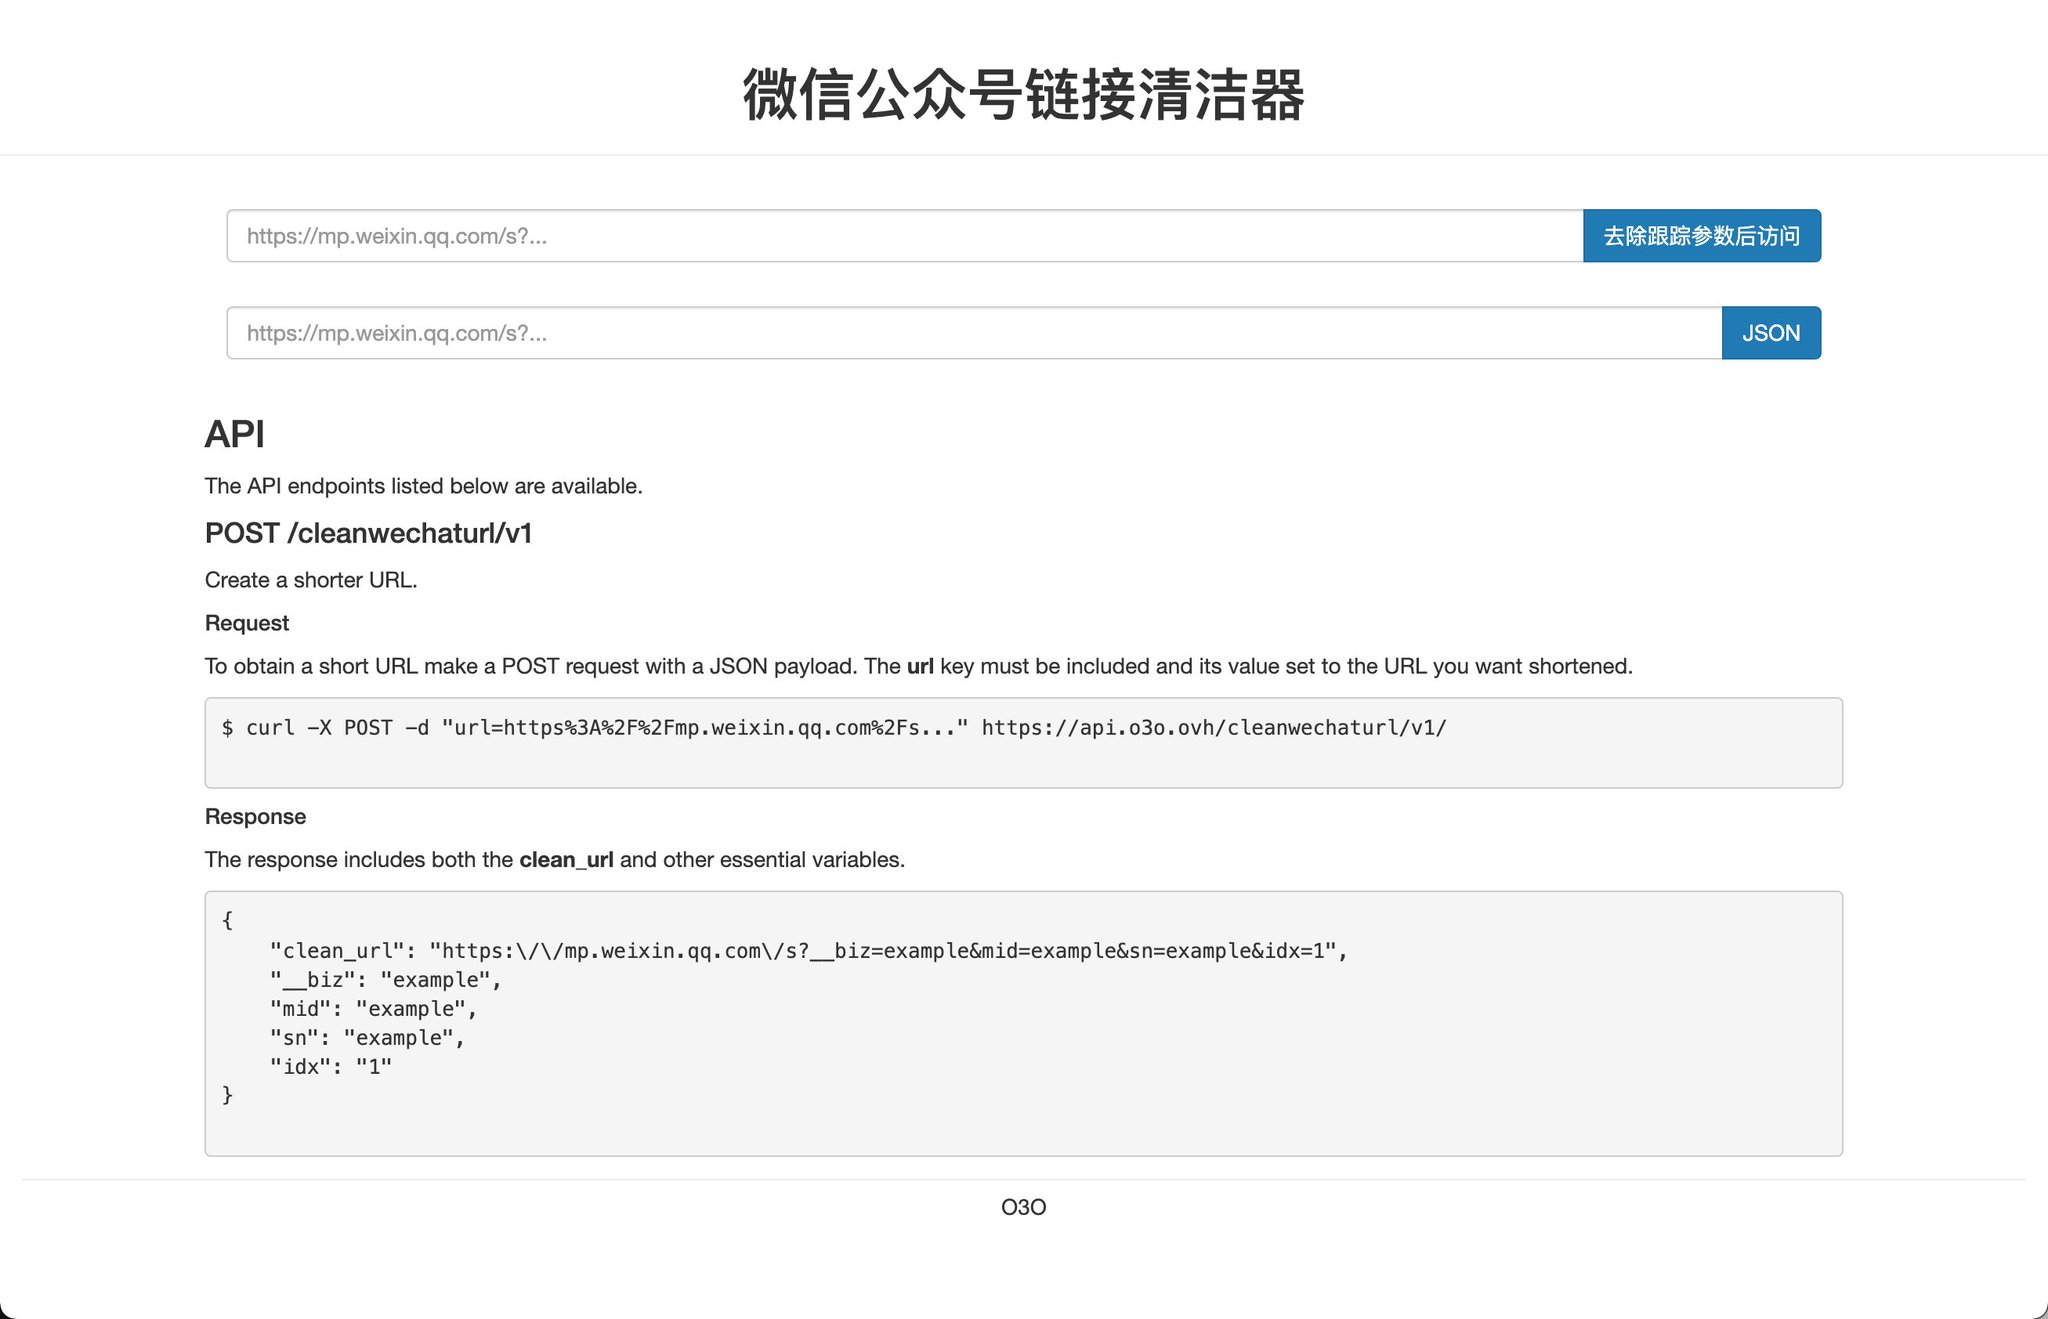Click the Response subheading
This screenshot has height=1319, width=2048.
pos(255,816)
